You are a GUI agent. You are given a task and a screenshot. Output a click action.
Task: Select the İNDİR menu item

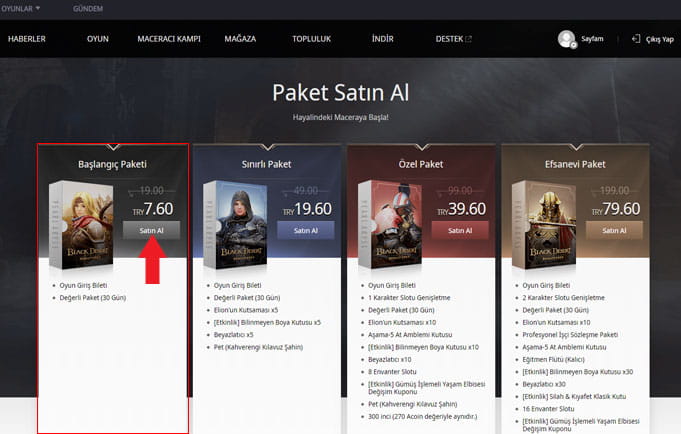point(383,39)
